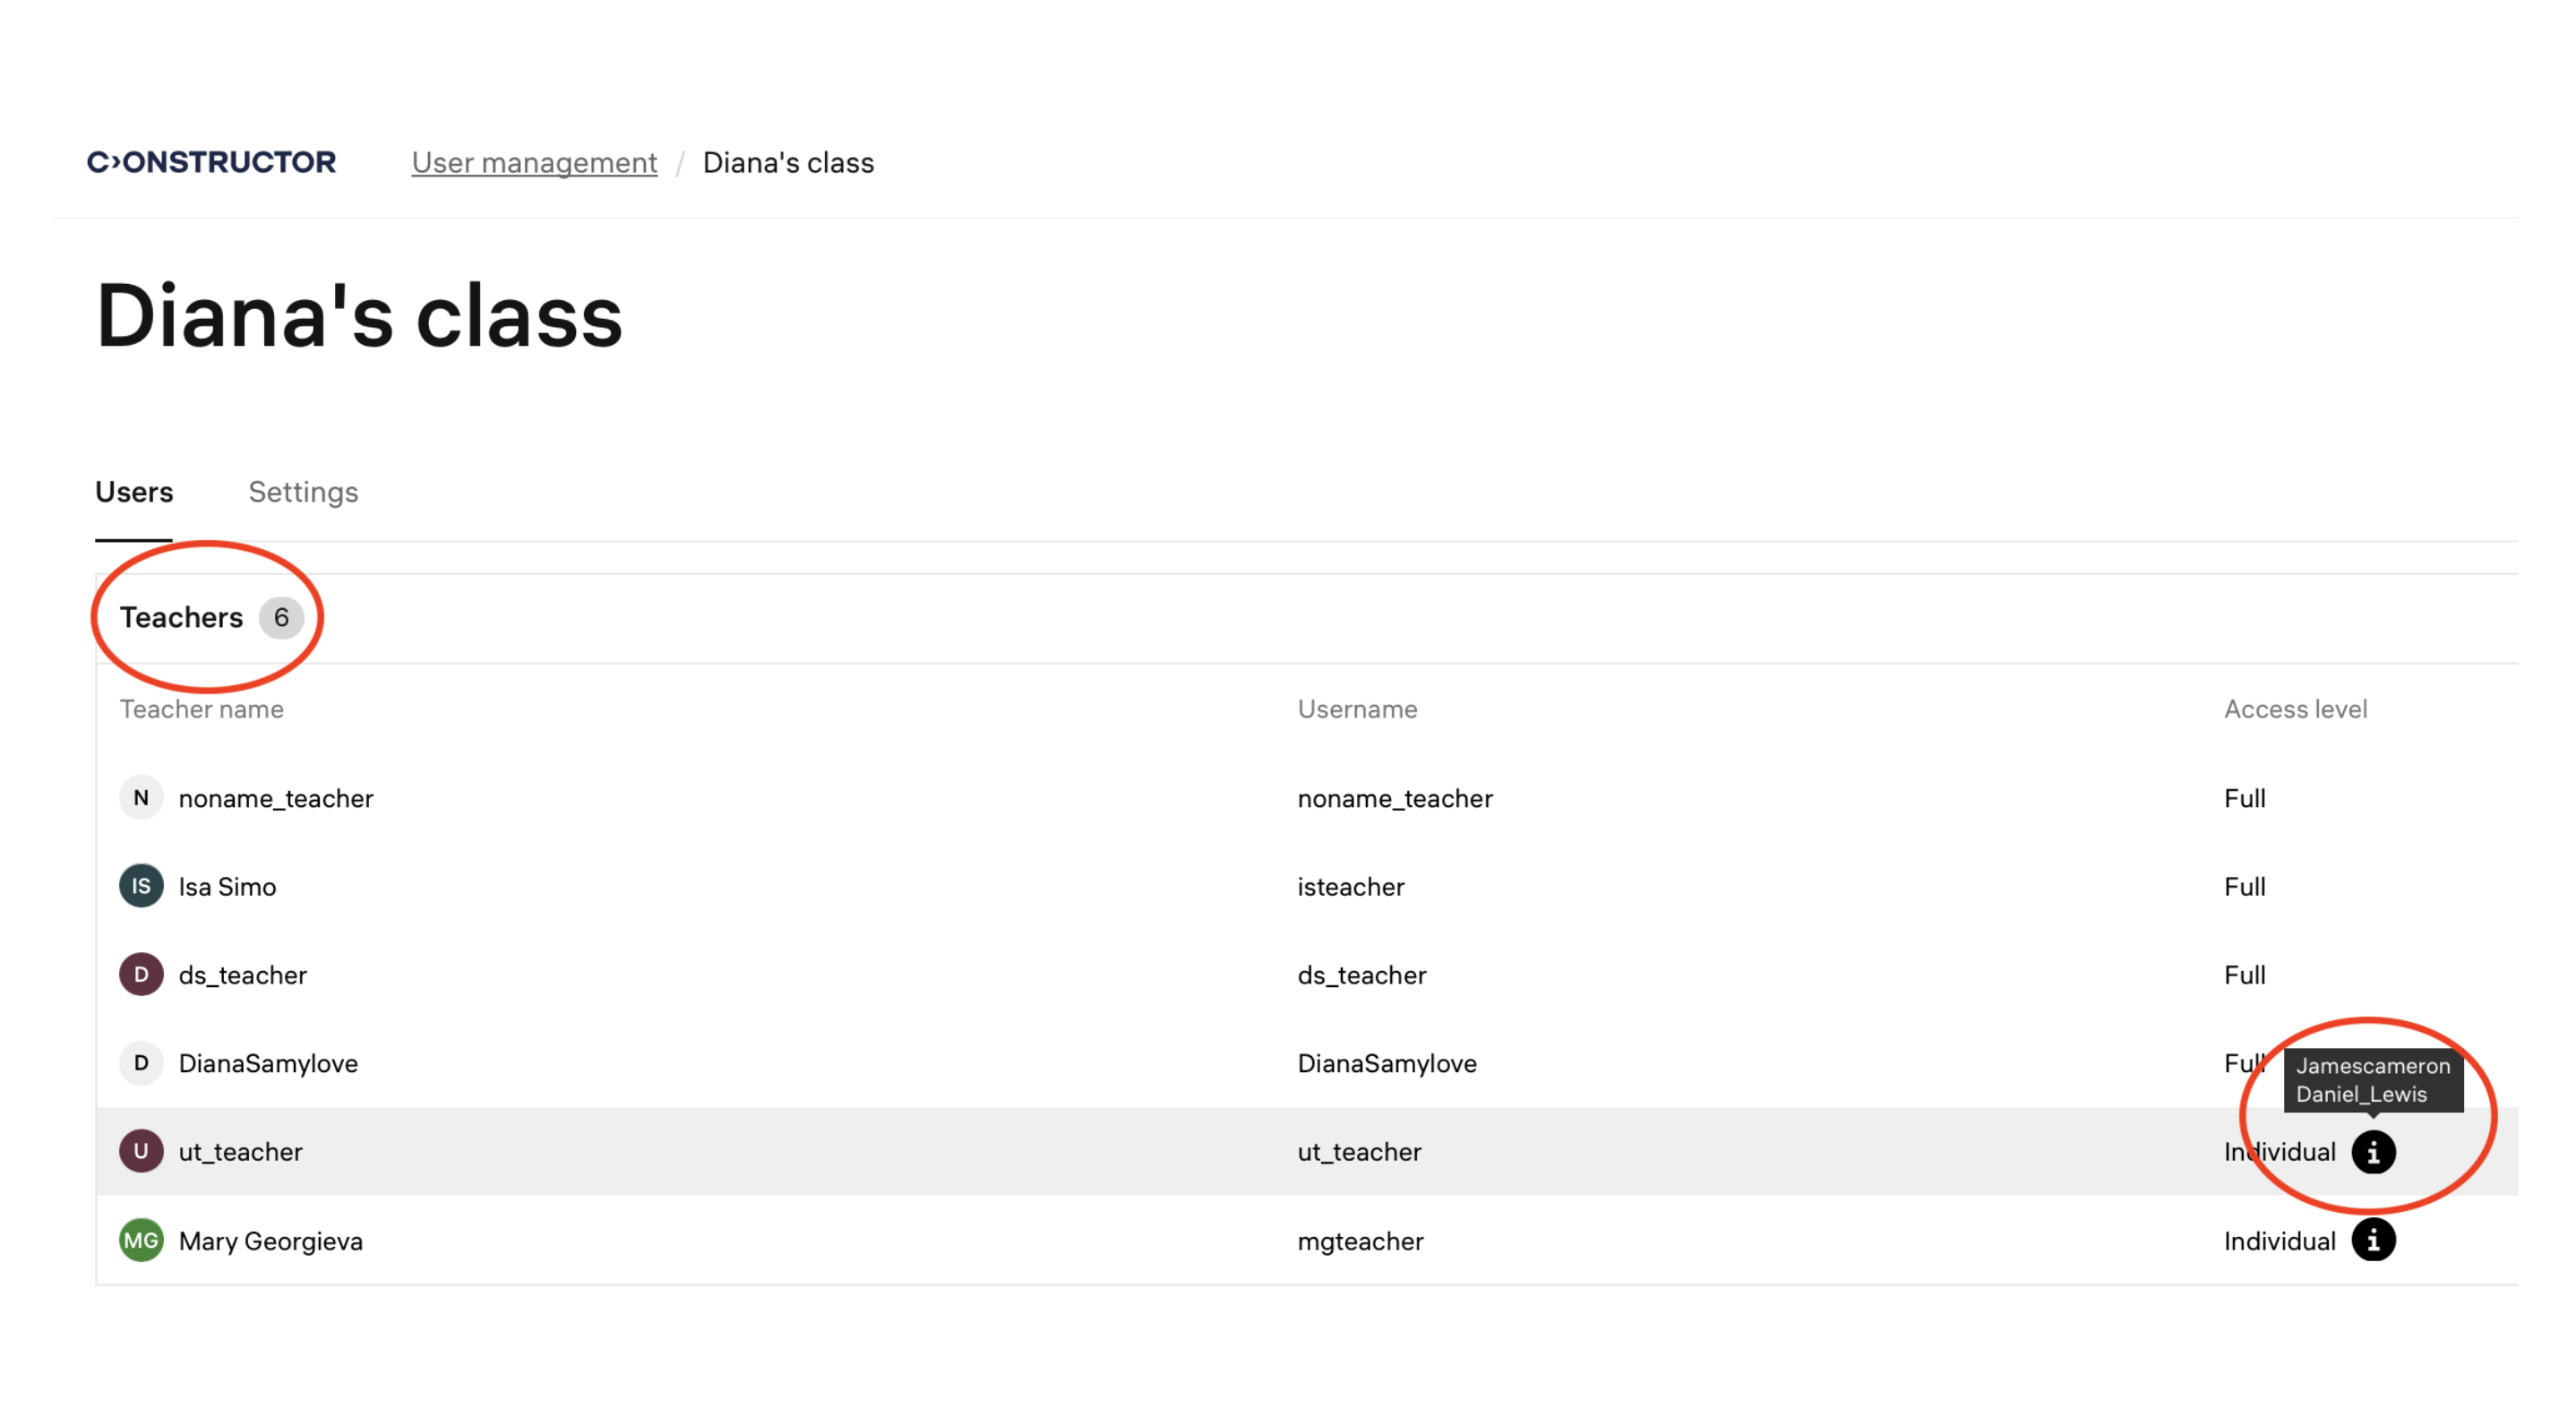
Task: Click the info icon beside Mary Georgieva's access
Action: (x=2372, y=1240)
